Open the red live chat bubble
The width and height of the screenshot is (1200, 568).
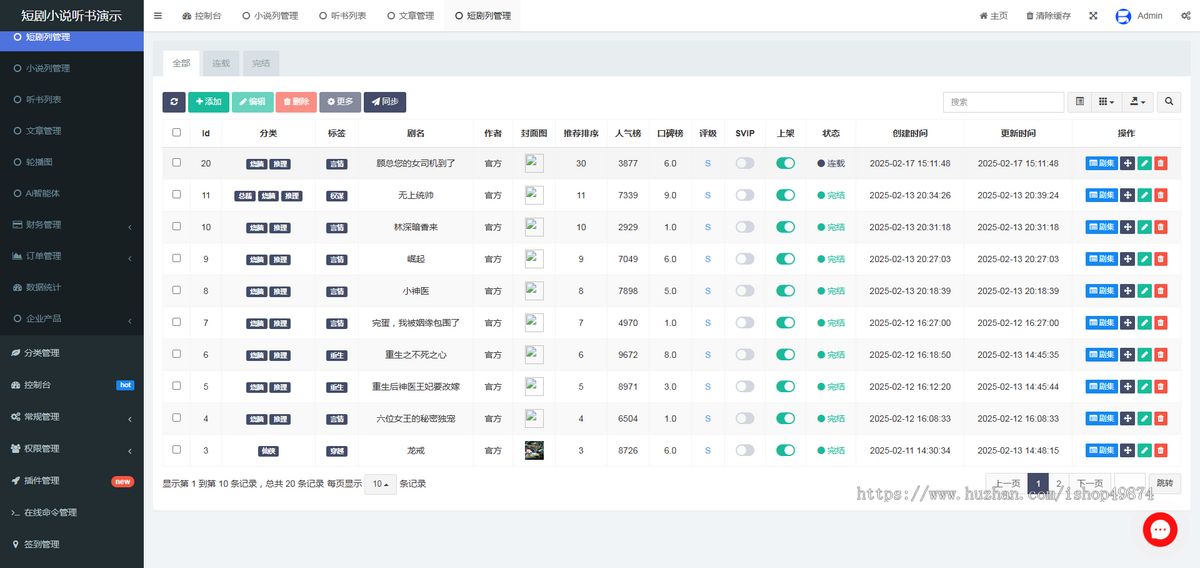coord(1160,529)
